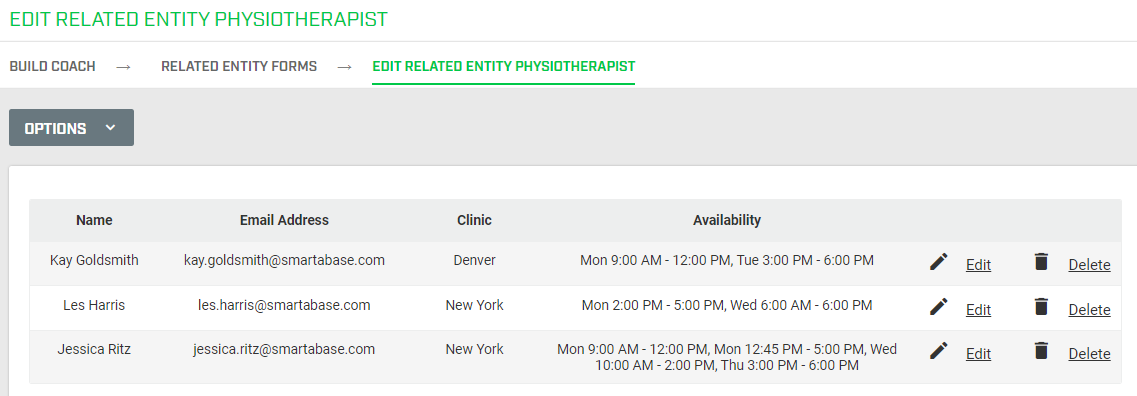Viewport: 1137px width, 396px height.
Task: Open Related Entity Forms breadcrumb
Action: [x=239, y=67]
